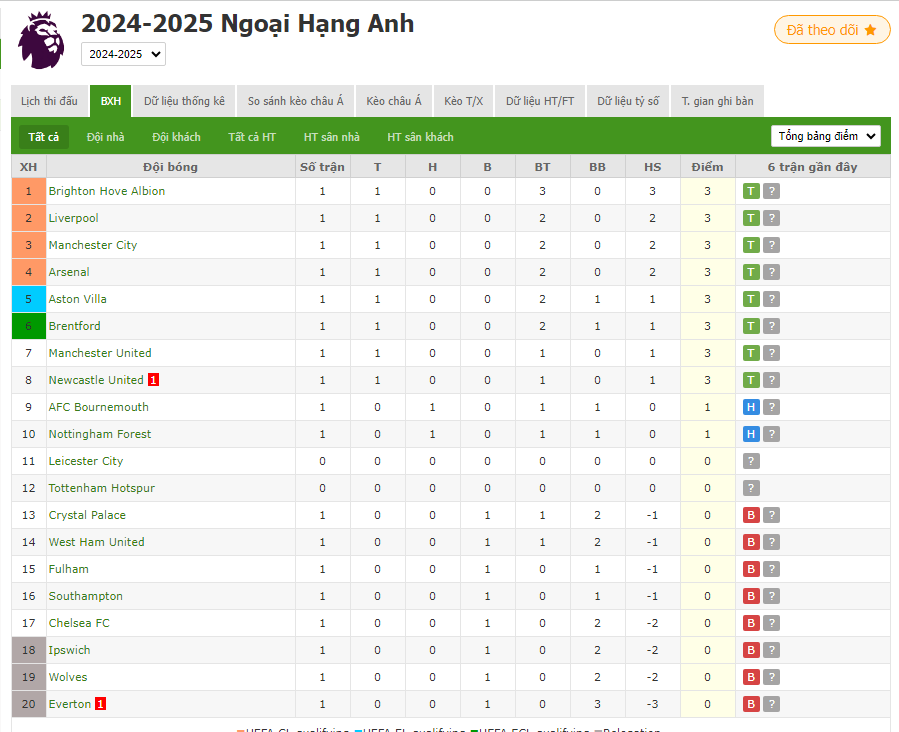Open the Southampton team link
This screenshot has width=899, height=732.
(85, 596)
